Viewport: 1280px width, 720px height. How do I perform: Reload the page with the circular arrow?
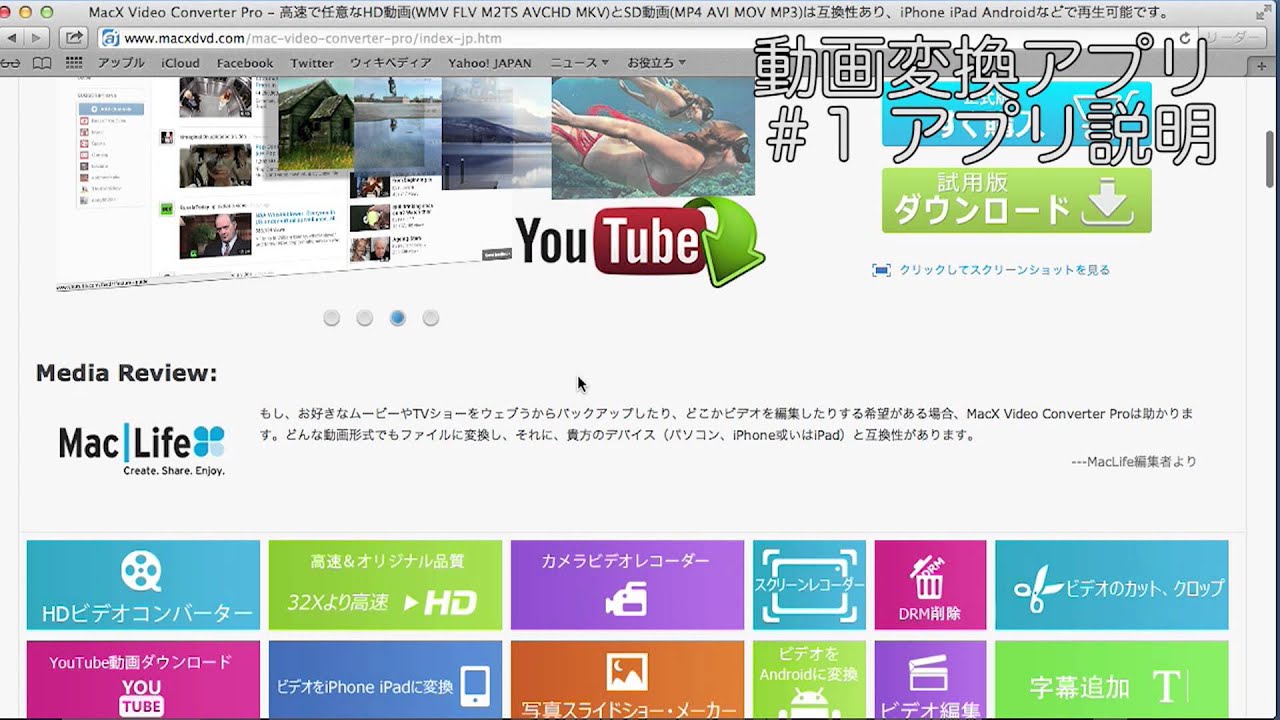(1185, 38)
